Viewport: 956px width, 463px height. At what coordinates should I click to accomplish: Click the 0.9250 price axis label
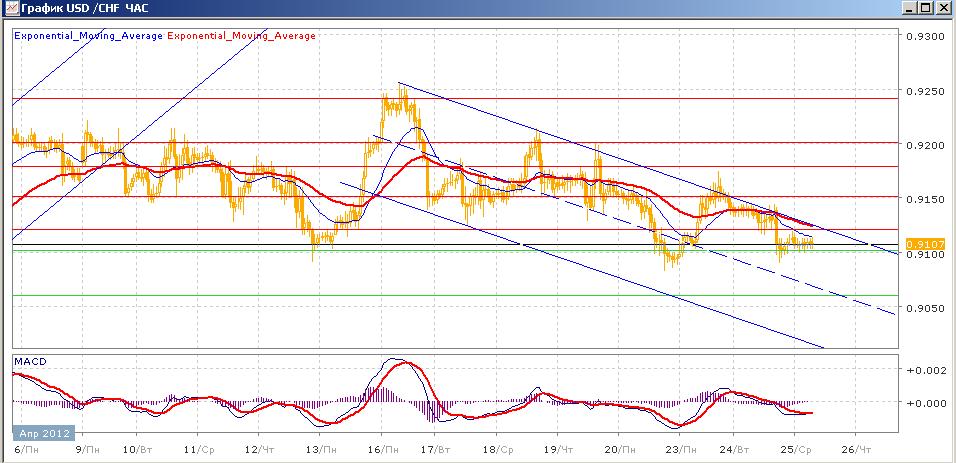tap(925, 91)
